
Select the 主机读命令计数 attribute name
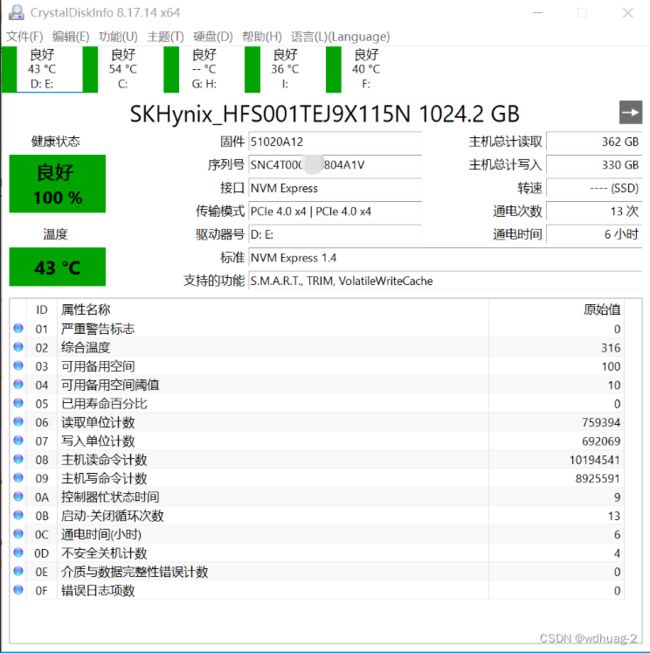104,460
